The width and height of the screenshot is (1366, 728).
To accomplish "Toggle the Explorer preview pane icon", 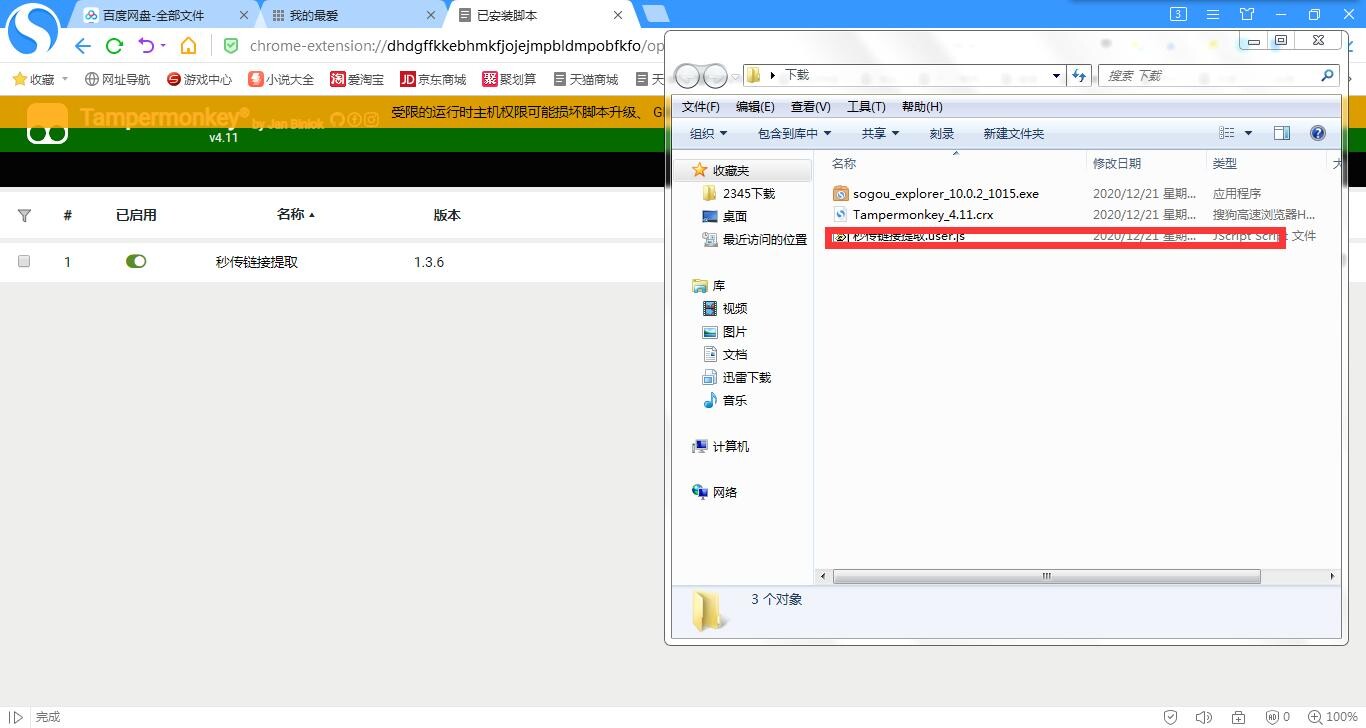I will click(x=1282, y=133).
